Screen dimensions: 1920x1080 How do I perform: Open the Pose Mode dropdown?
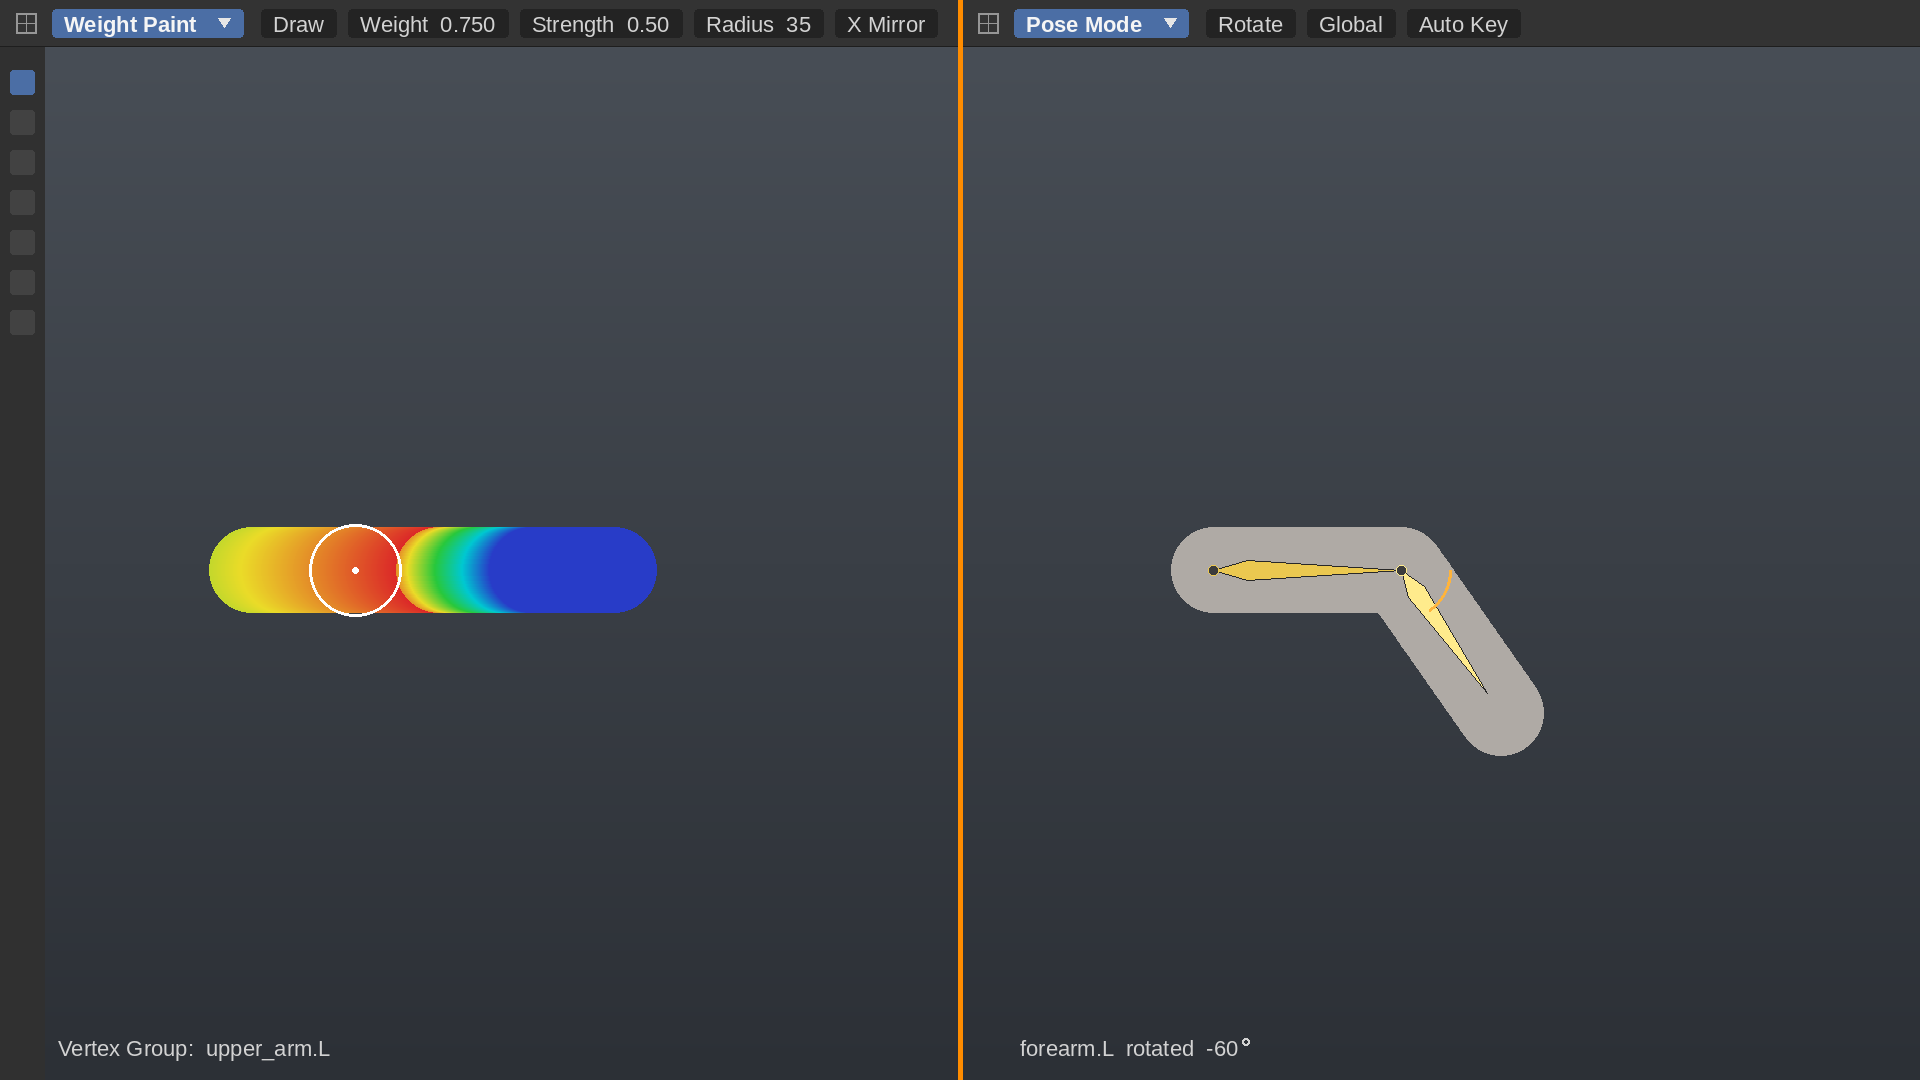pos(1101,24)
